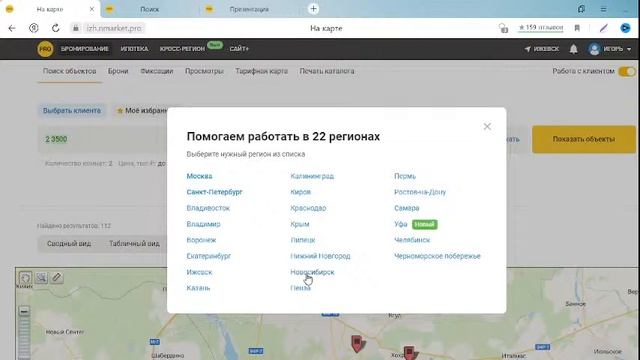The width and height of the screenshot is (640, 360).
Task: Pick Киров from the list
Action: click(x=300, y=192)
